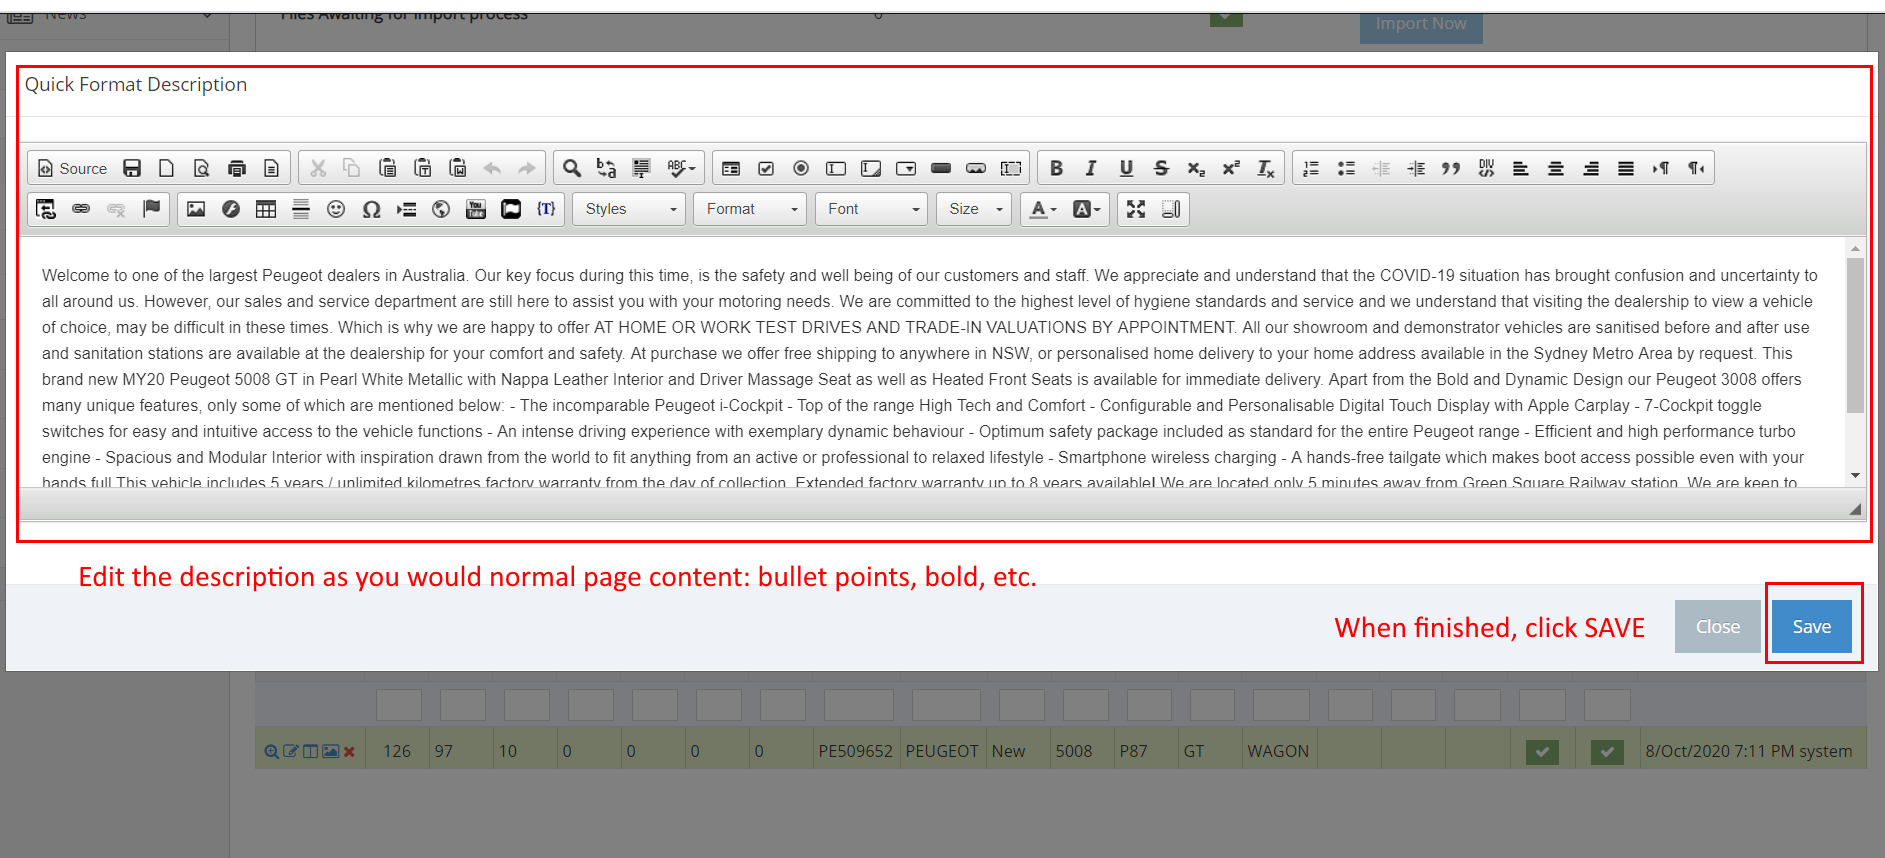Click the Close button
The width and height of the screenshot is (1885, 858).
(1717, 627)
